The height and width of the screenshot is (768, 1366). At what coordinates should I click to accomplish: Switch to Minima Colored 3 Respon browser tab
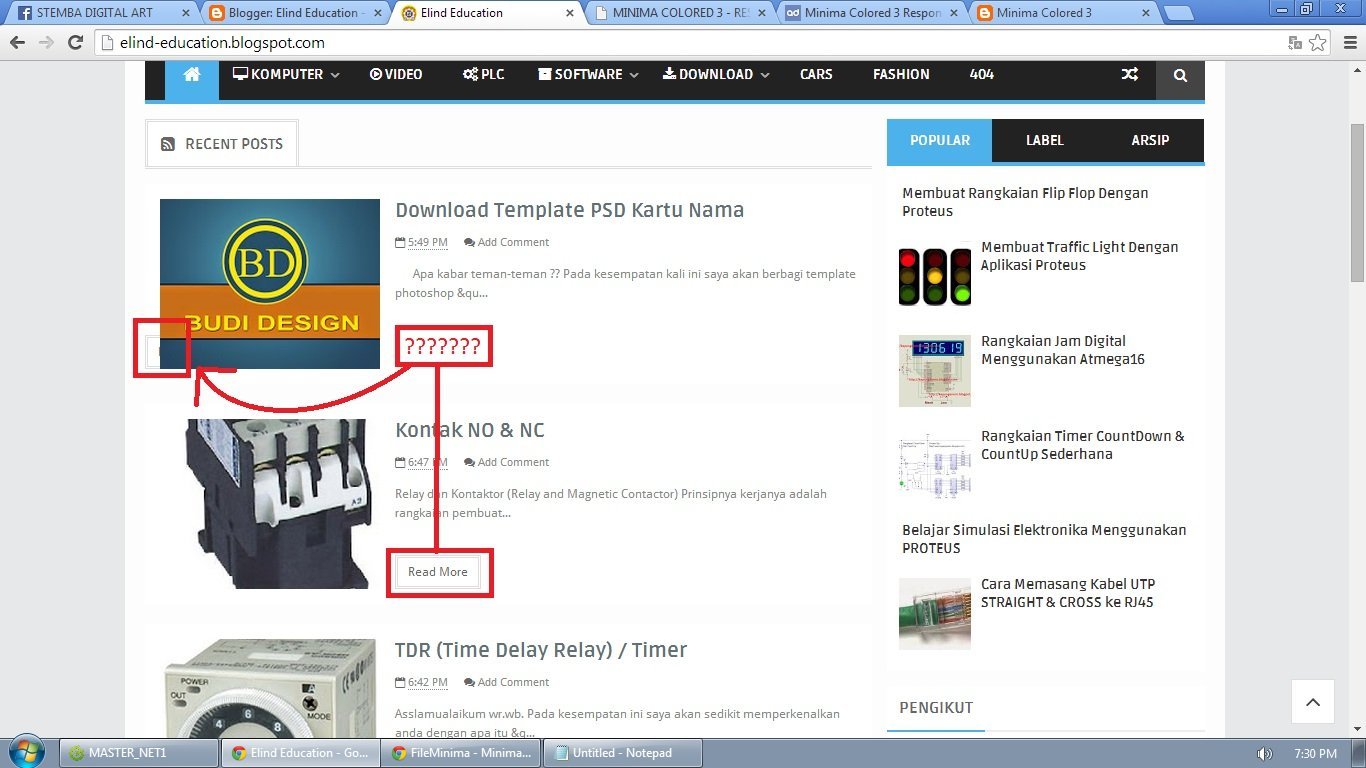pyautogui.click(x=870, y=13)
